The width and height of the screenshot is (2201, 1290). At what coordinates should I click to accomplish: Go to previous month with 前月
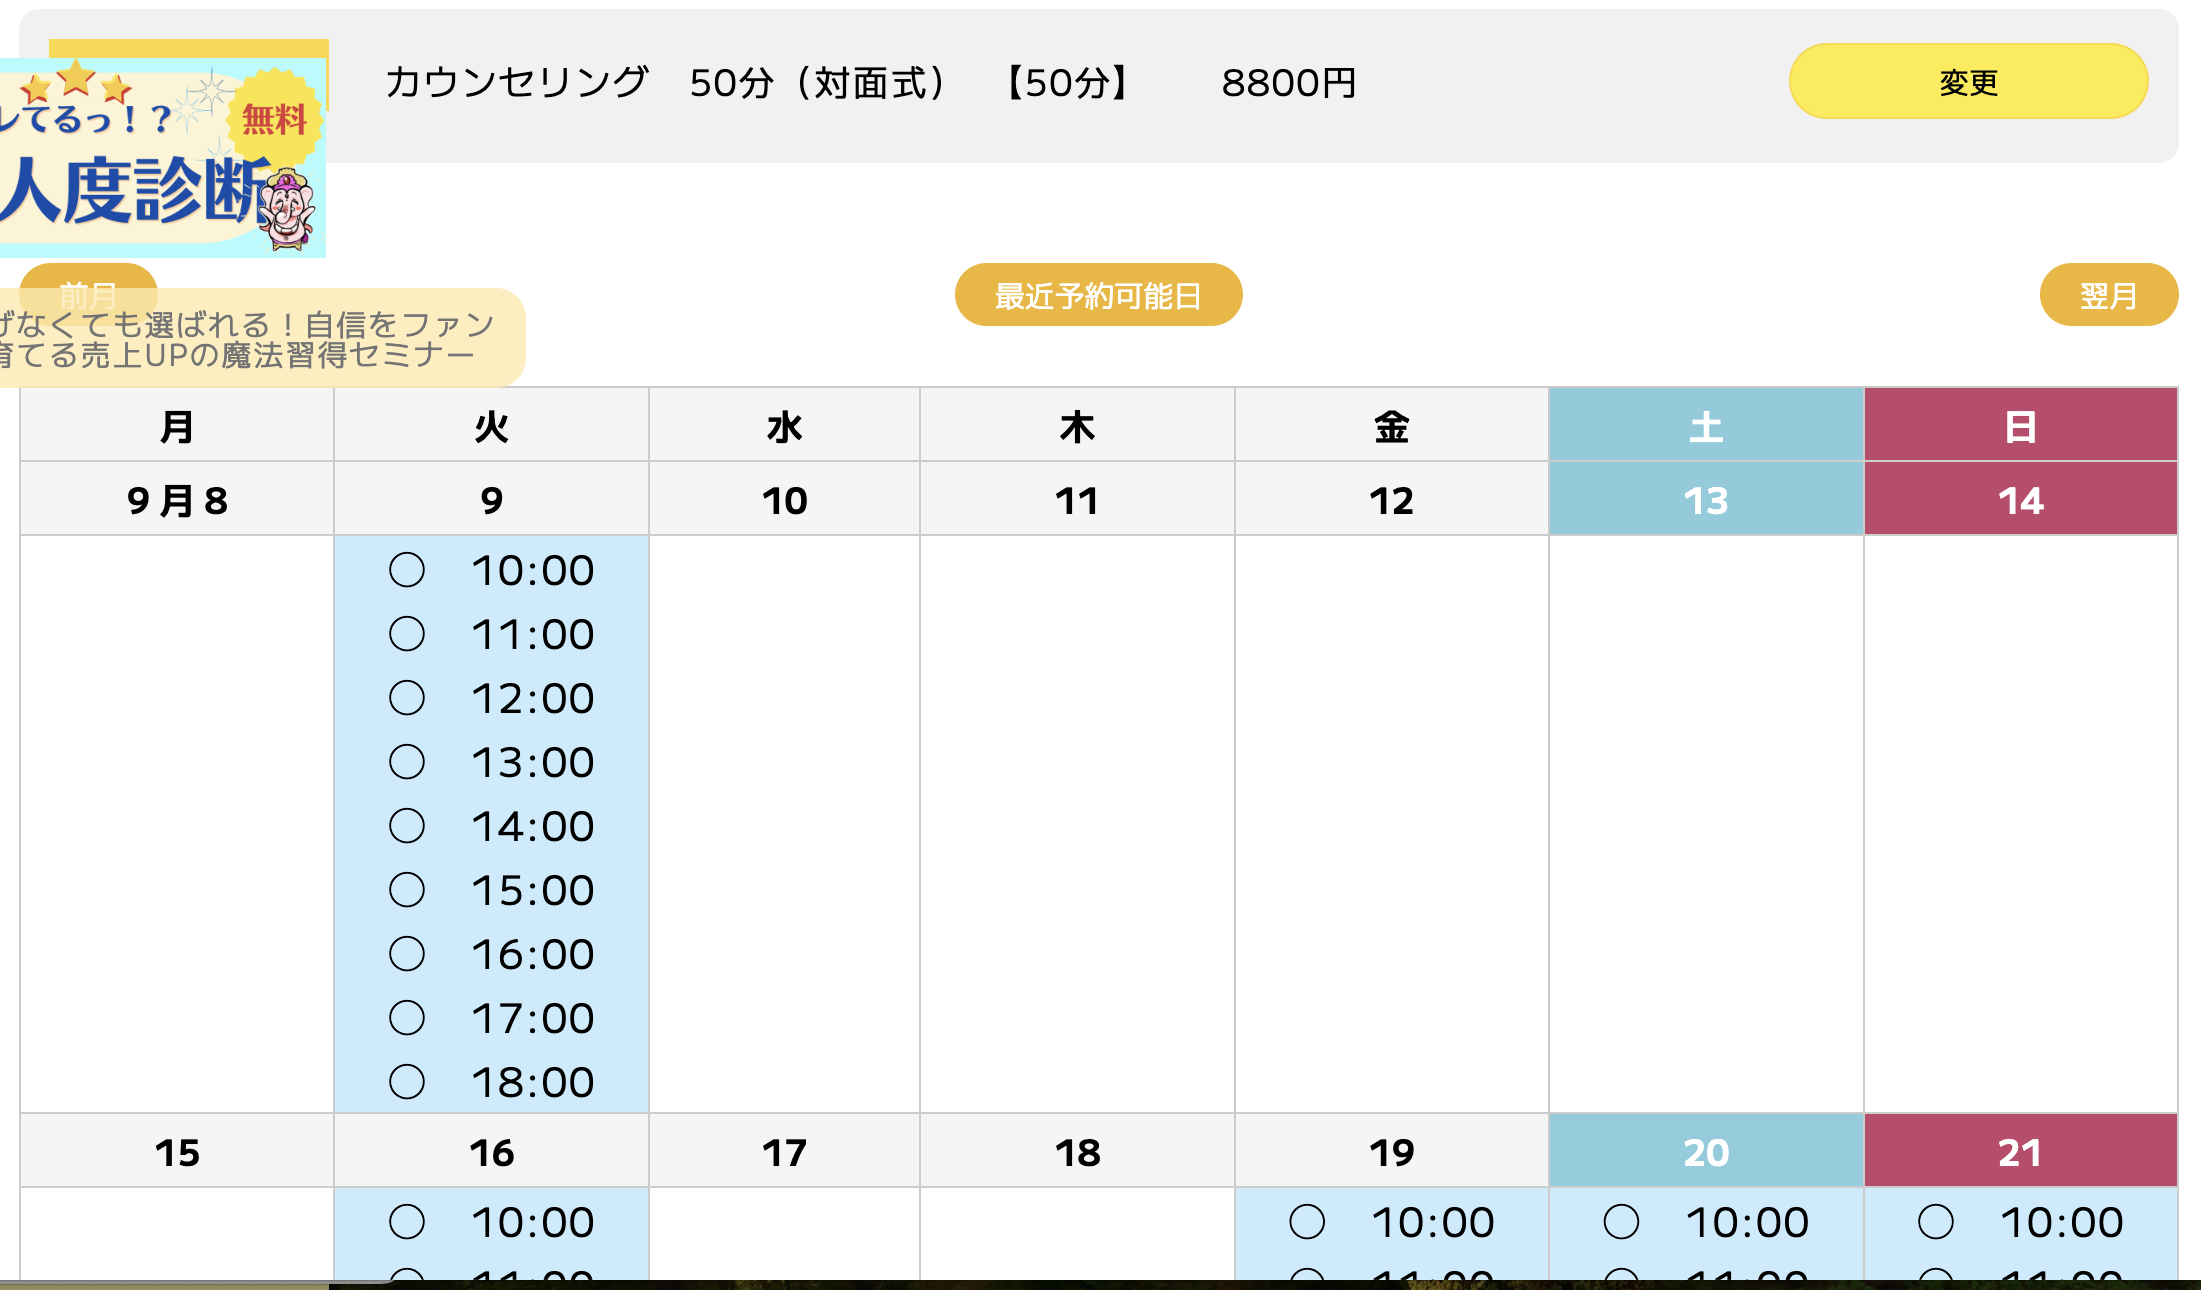click(88, 278)
